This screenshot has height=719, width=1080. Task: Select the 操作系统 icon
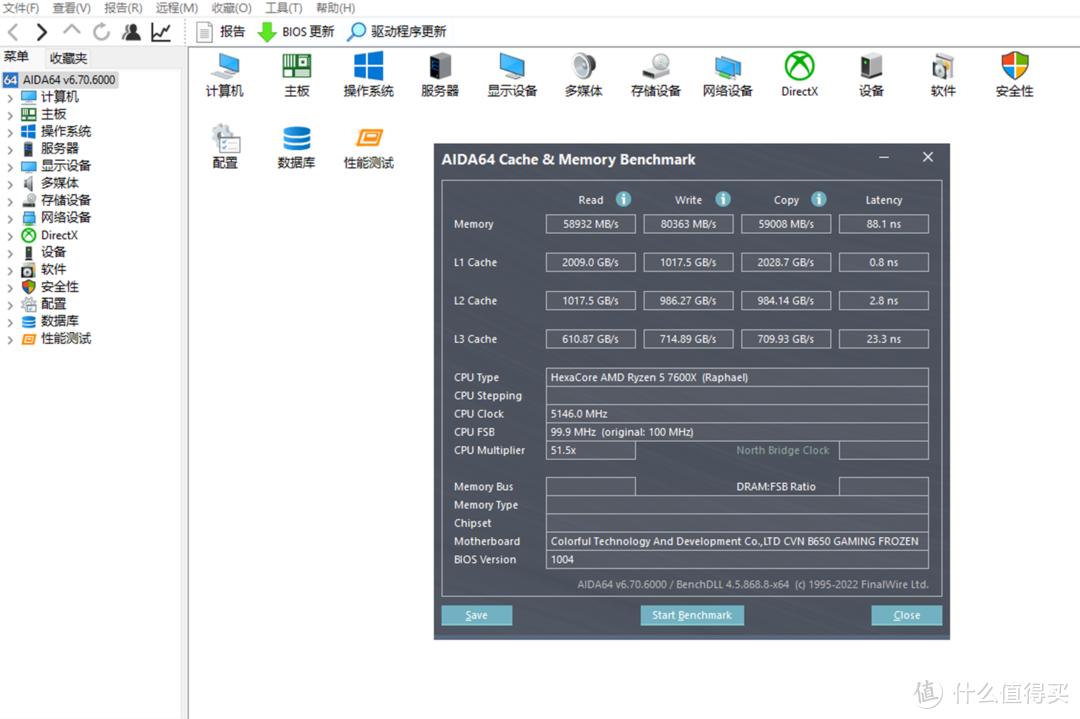(x=368, y=73)
